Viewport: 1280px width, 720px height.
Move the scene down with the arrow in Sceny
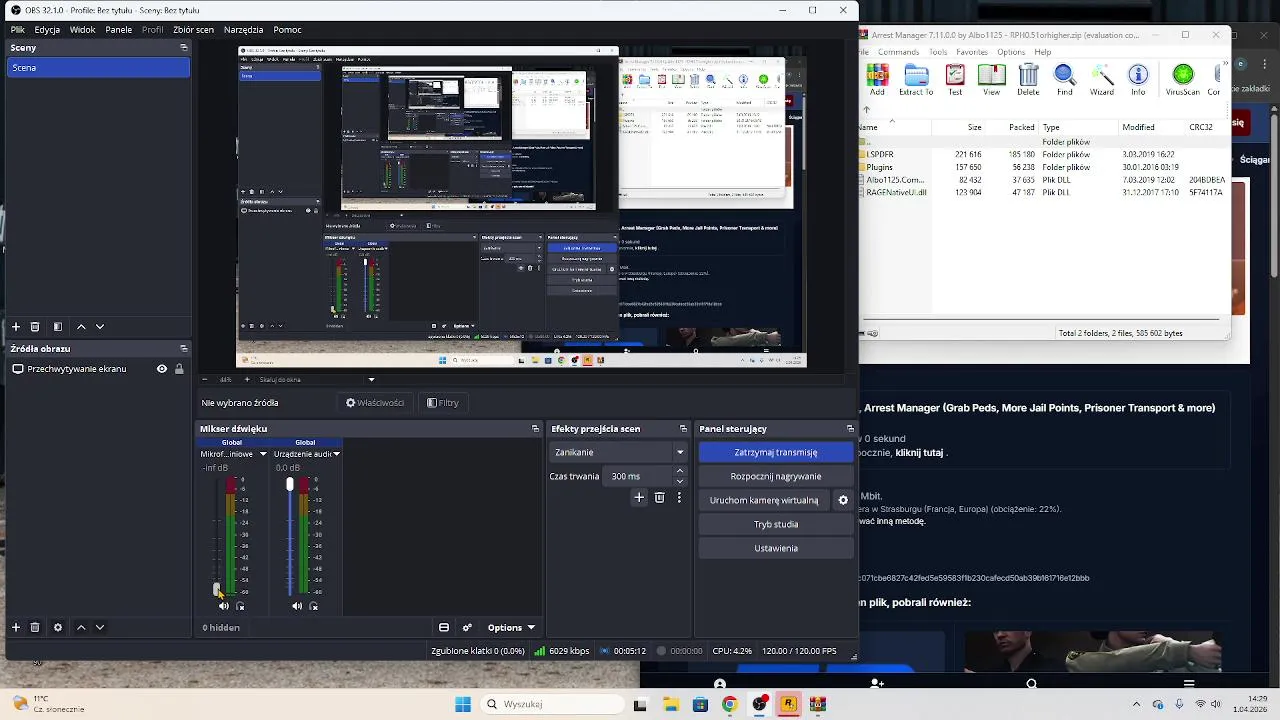(x=100, y=327)
